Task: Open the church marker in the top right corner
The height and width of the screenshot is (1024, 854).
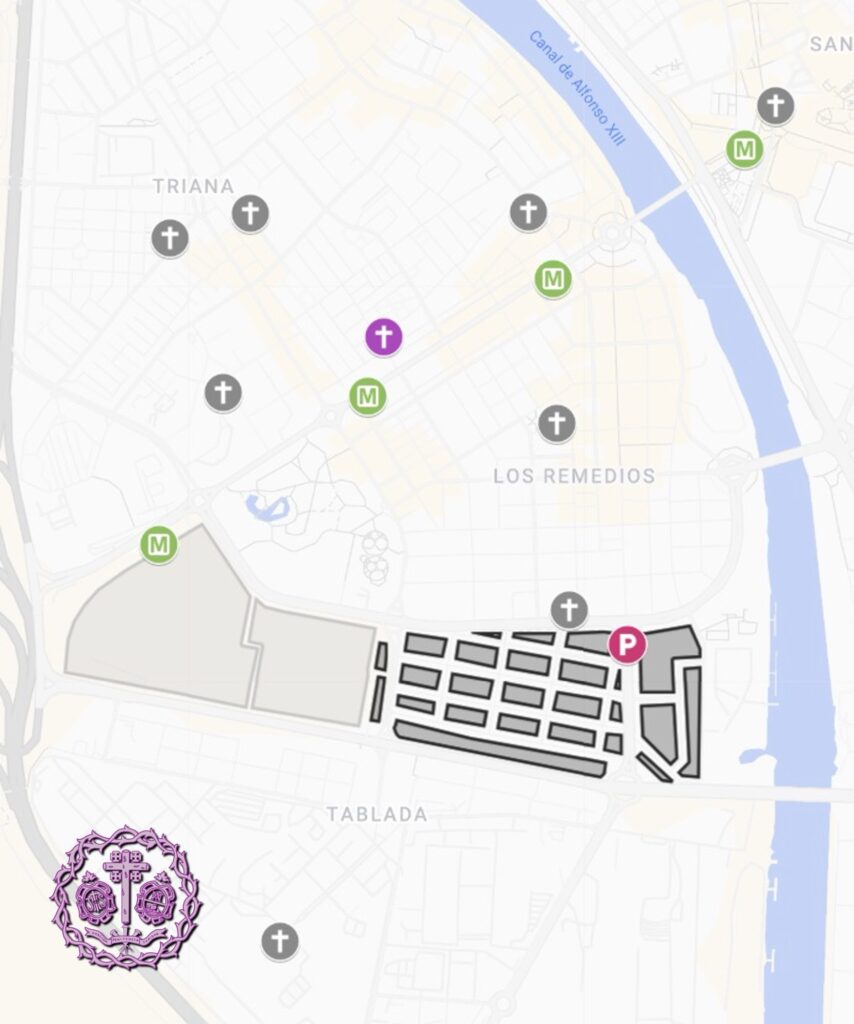Action: pos(776,106)
